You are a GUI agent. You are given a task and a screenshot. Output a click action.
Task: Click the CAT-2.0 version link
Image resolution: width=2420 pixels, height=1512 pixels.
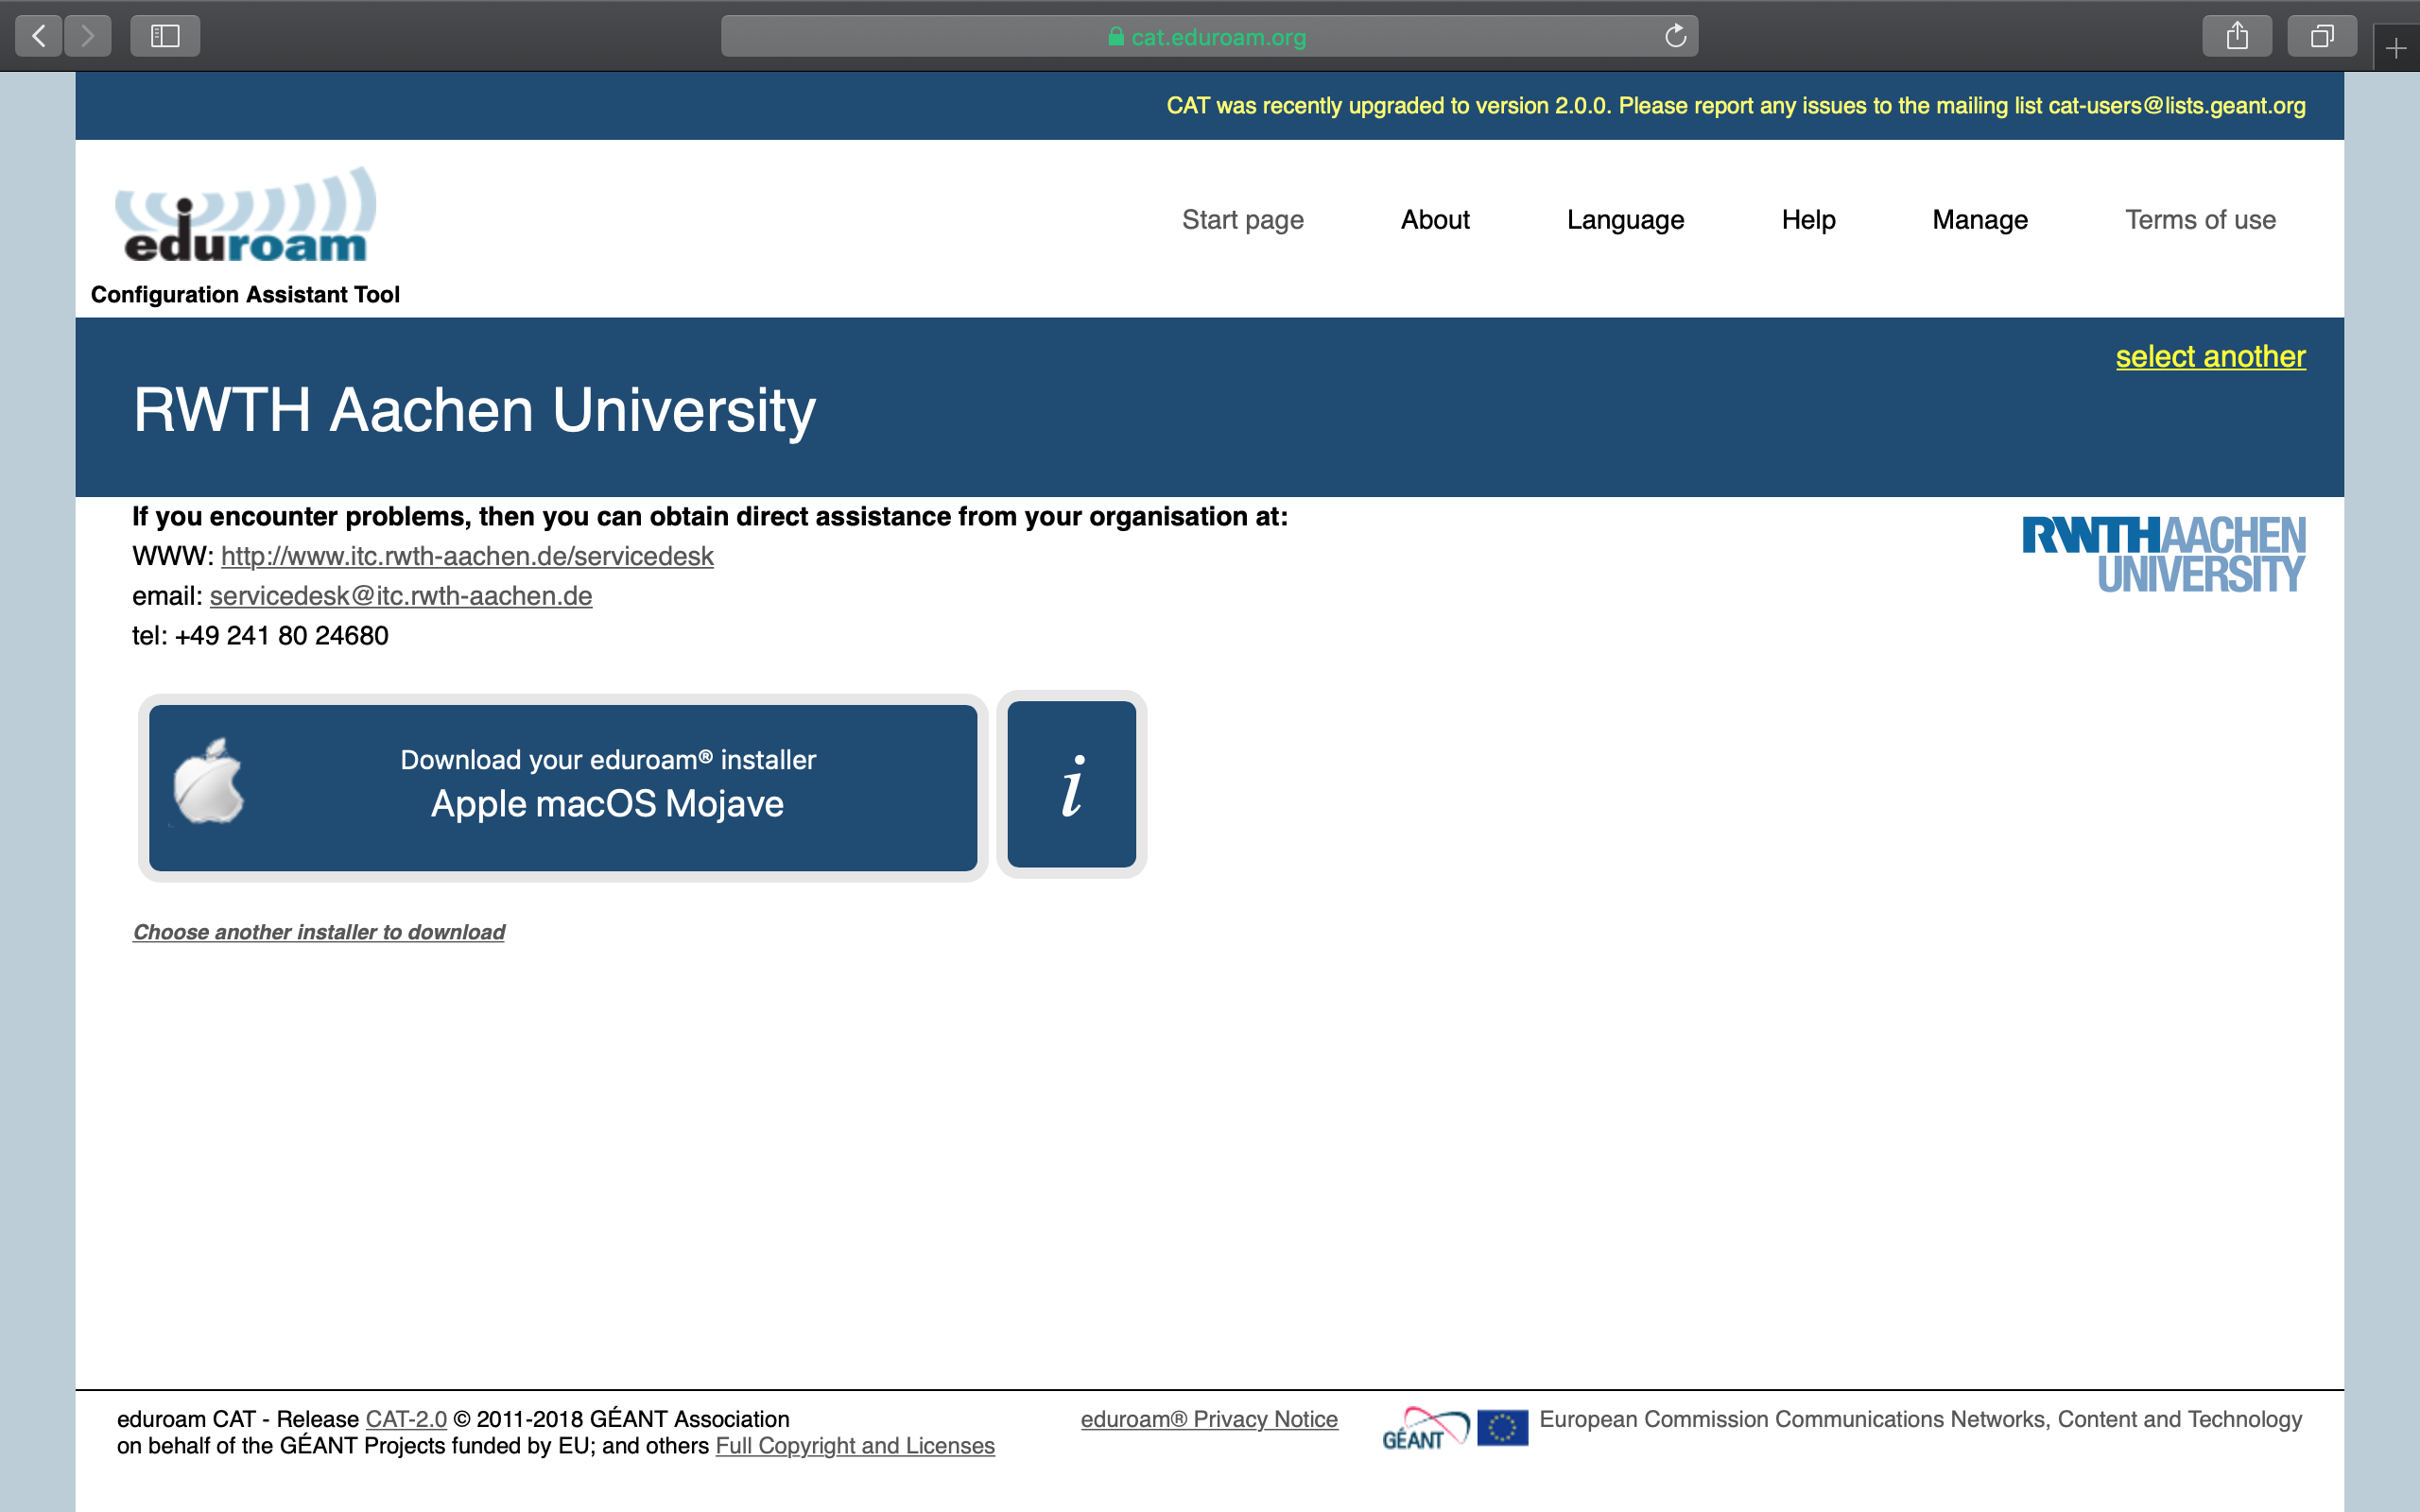click(405, 1419)
